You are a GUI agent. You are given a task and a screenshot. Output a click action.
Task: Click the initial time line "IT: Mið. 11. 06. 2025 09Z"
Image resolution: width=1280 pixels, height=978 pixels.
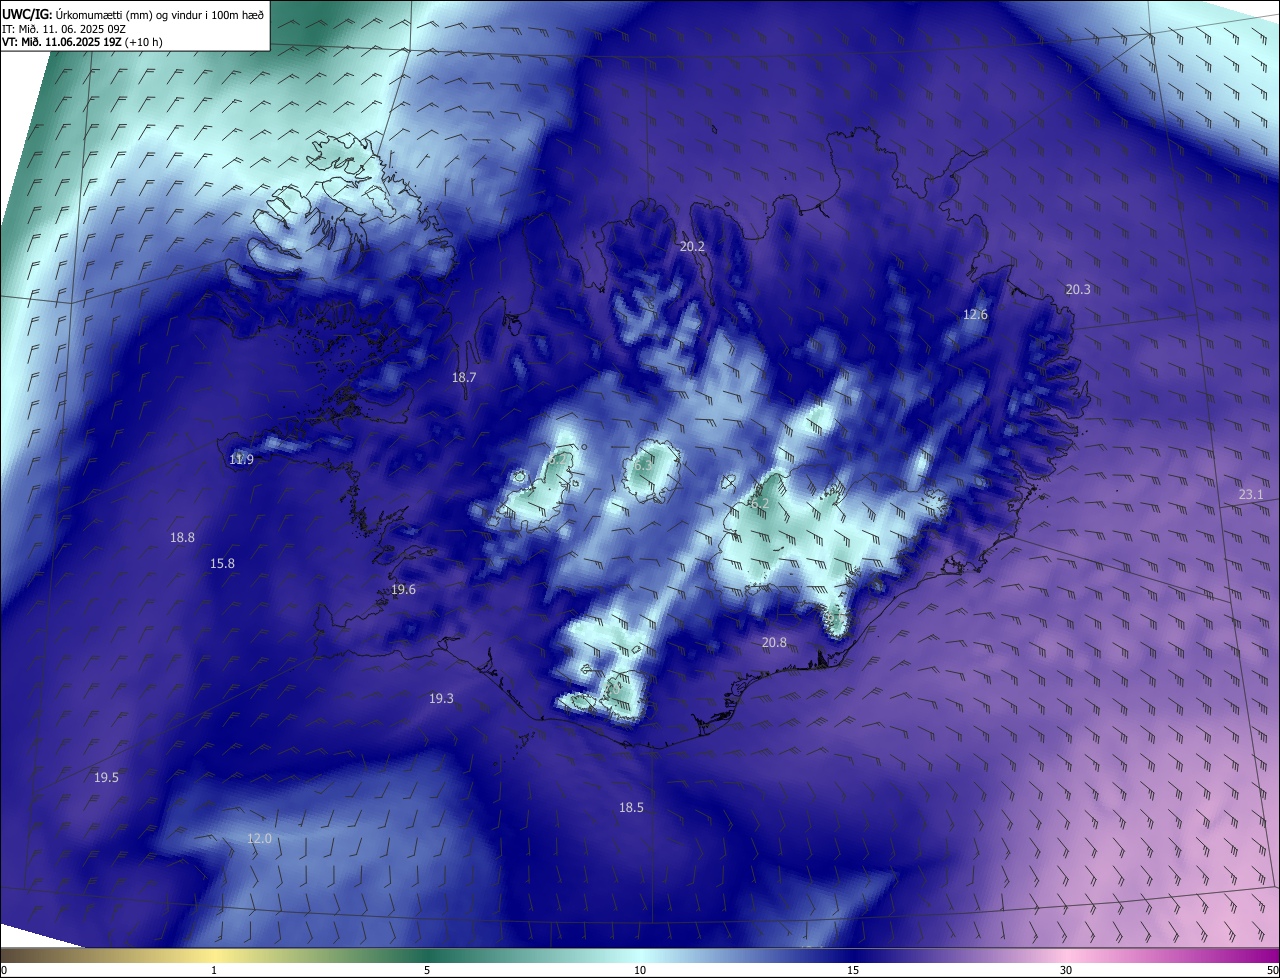(x=64, y=29)
